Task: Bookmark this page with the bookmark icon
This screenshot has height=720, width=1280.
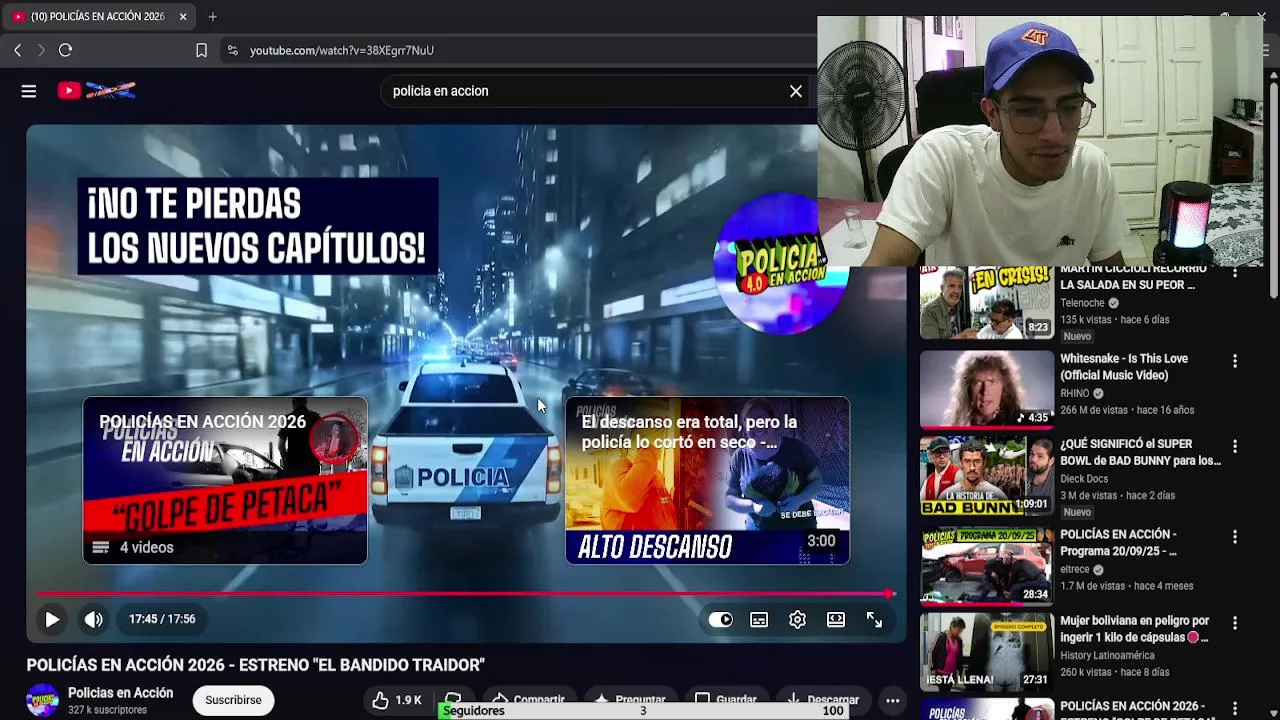Action: pyautogui.click(x=201, y=50)
